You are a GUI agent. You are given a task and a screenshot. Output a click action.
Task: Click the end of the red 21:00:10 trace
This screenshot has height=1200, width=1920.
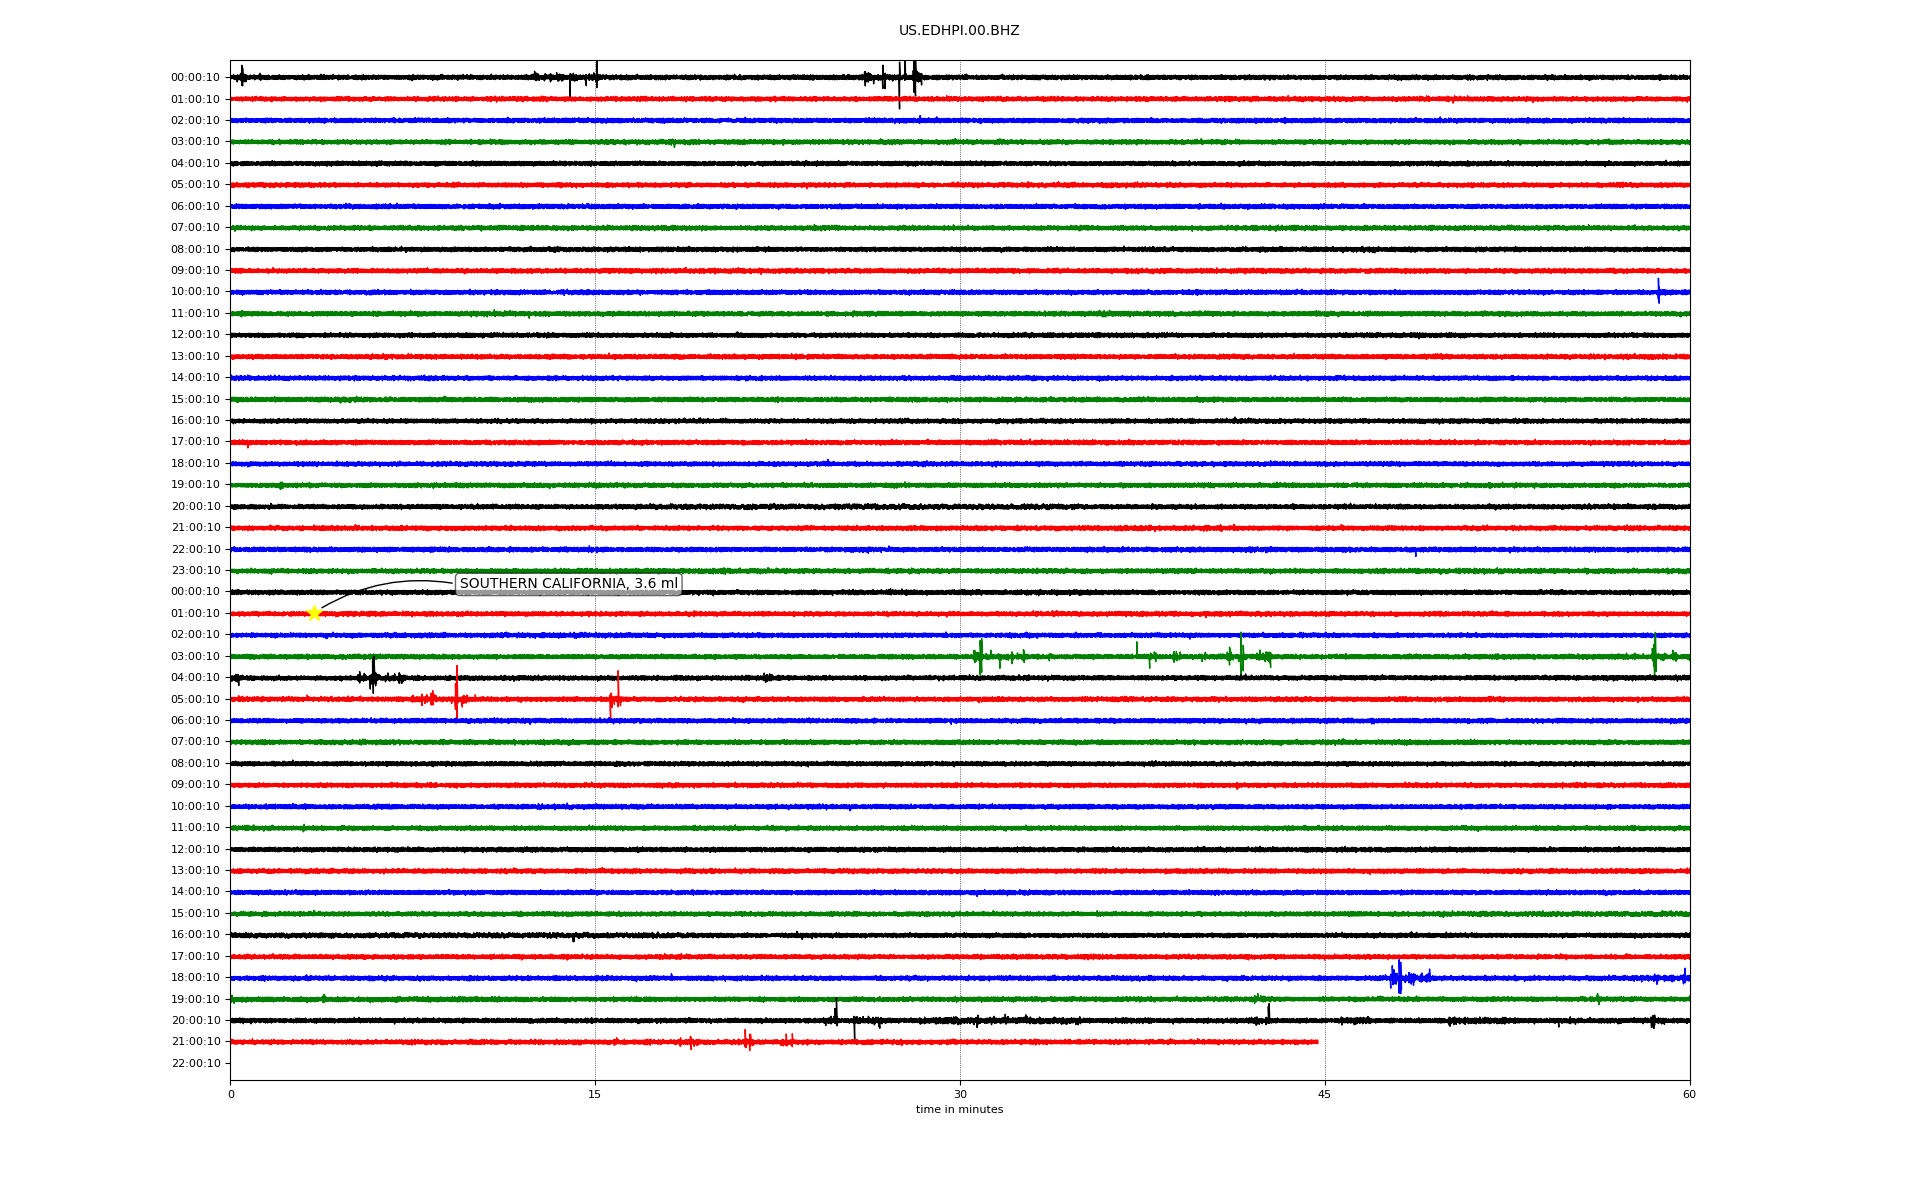pos(1316,1042)
